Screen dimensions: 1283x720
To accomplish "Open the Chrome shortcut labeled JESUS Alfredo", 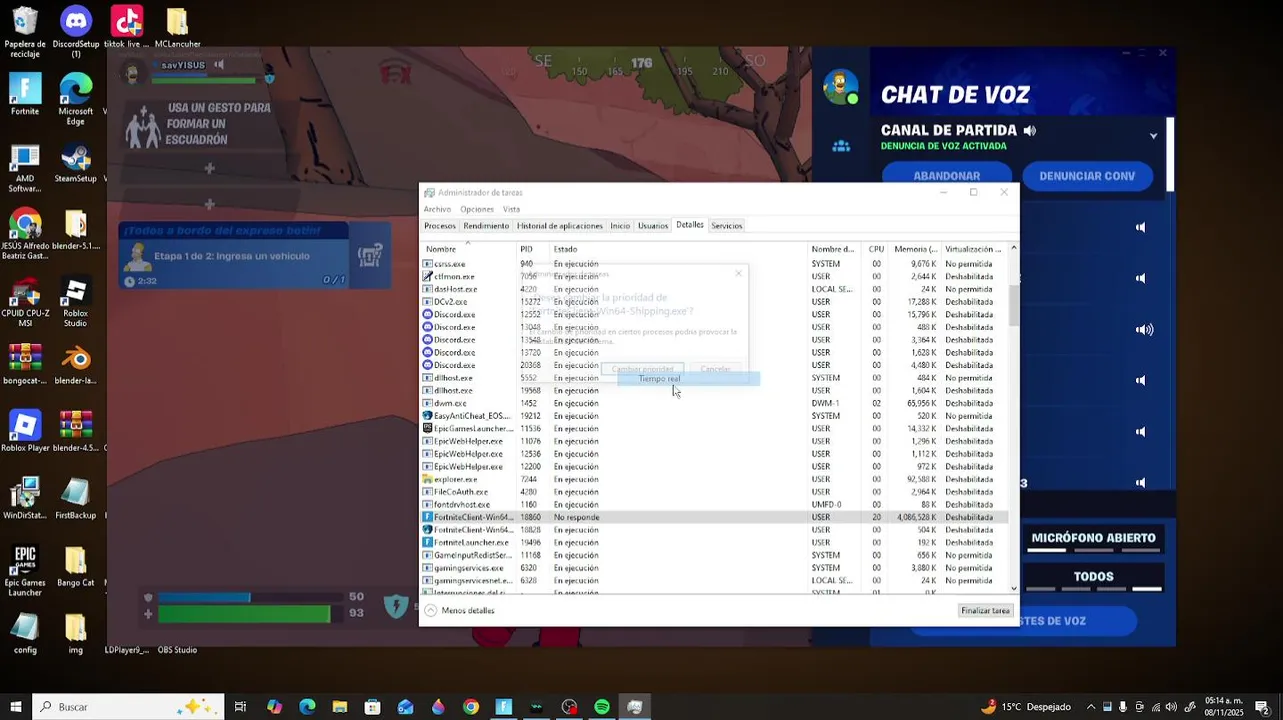I will coord(25,234).
